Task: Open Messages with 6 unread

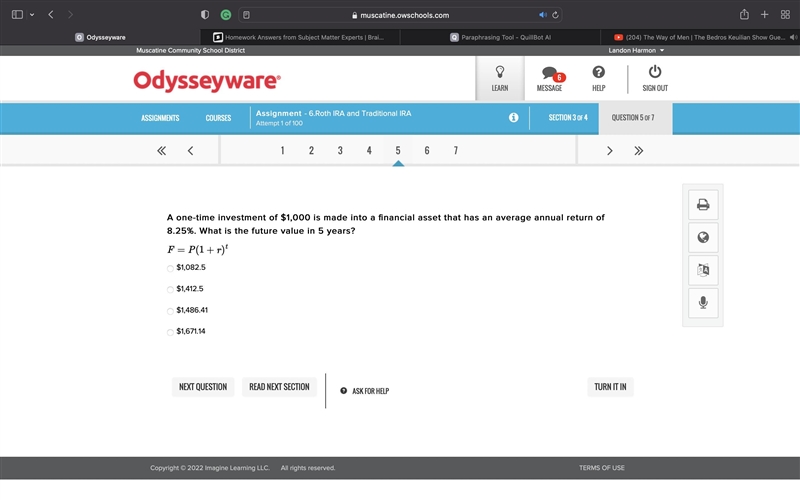Action: tap(549, 79)
